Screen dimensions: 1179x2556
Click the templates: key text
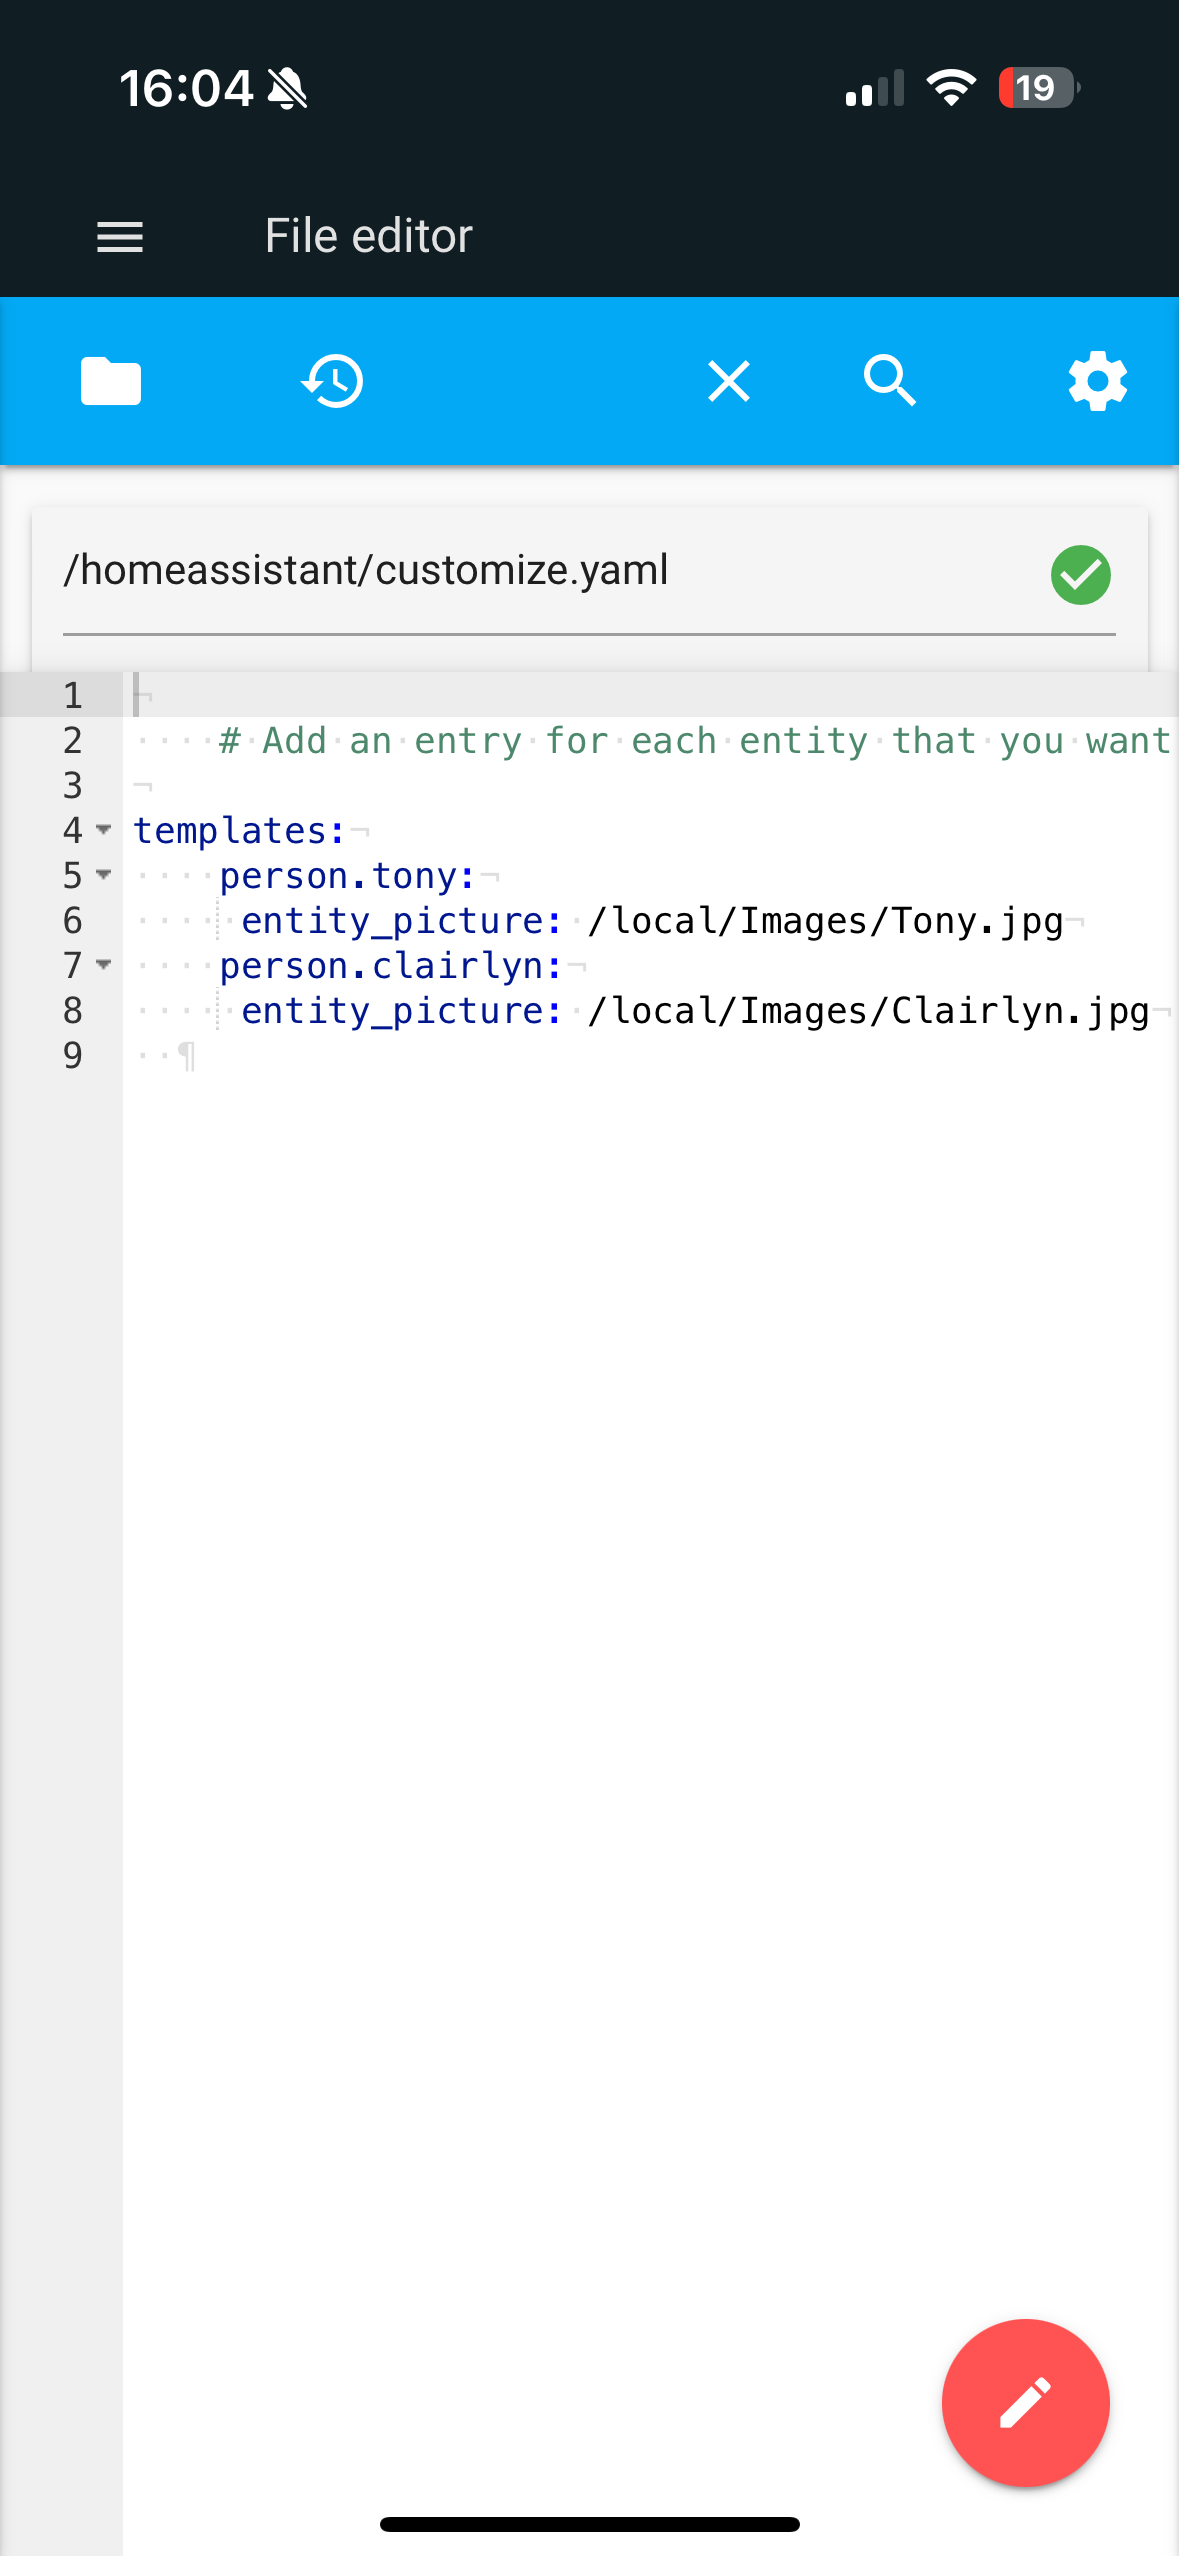coord(238,831)
